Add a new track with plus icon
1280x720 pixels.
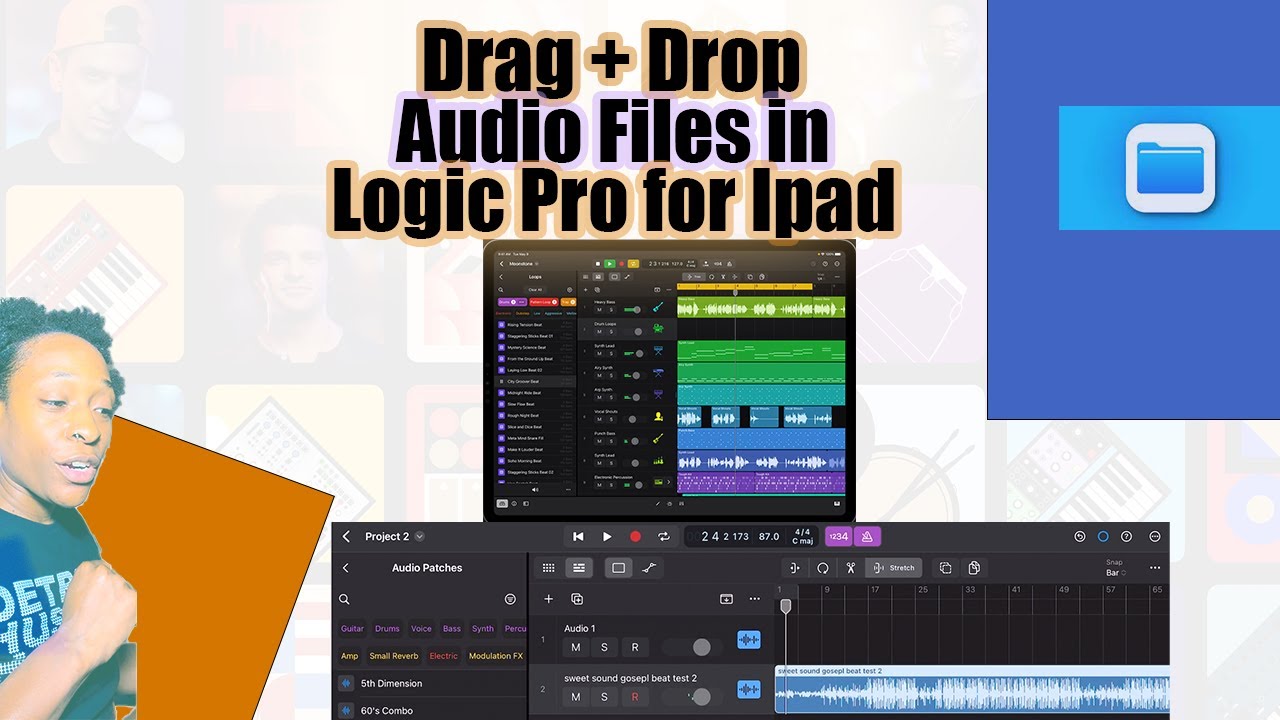pyautogui.click(x=548, y=599)
